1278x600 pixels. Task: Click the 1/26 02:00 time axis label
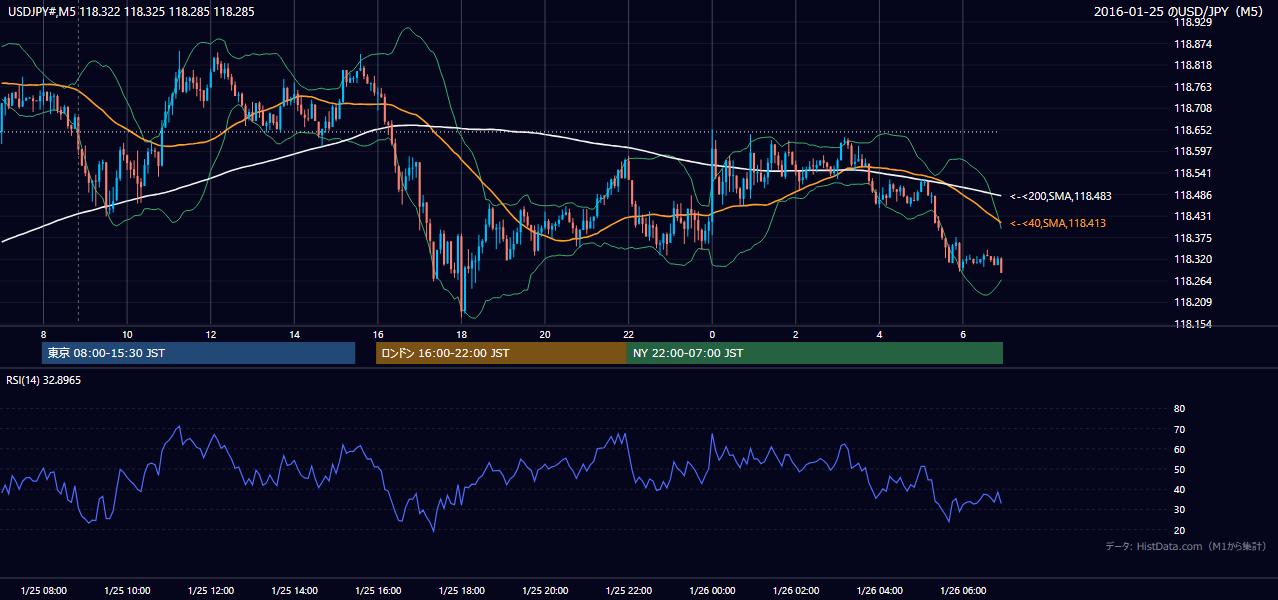[795, 591]
